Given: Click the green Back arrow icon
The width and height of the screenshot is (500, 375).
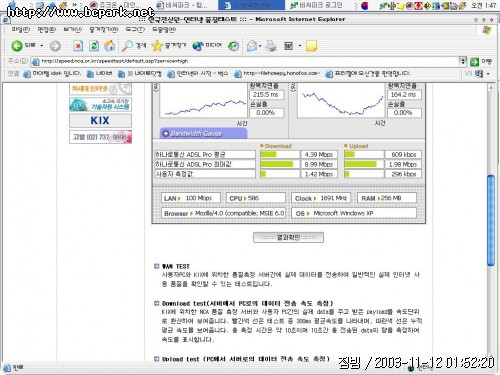Looking at the screenshot, I should point(17,46).
